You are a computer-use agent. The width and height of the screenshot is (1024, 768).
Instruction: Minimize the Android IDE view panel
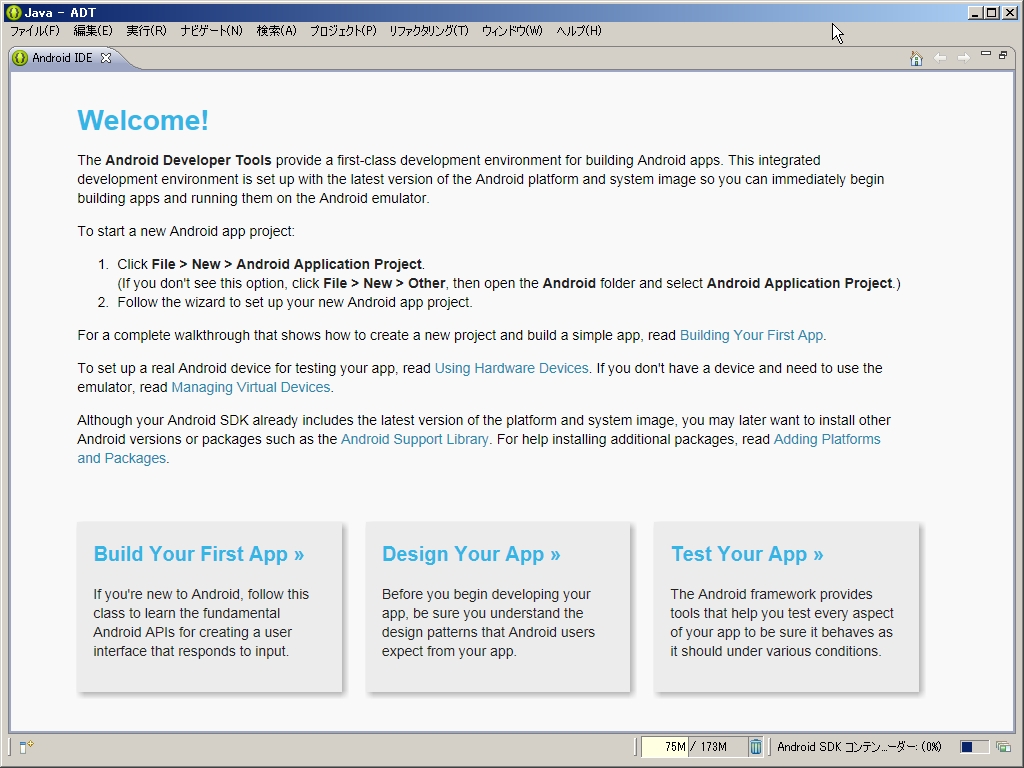click(x=986, y=54)
